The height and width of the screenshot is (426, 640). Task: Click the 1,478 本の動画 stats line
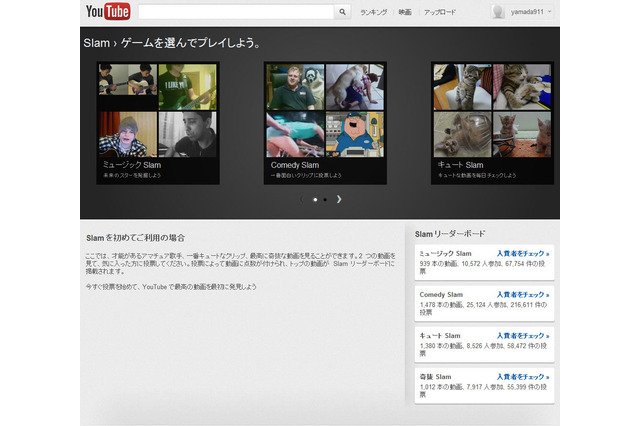point(483,308)
